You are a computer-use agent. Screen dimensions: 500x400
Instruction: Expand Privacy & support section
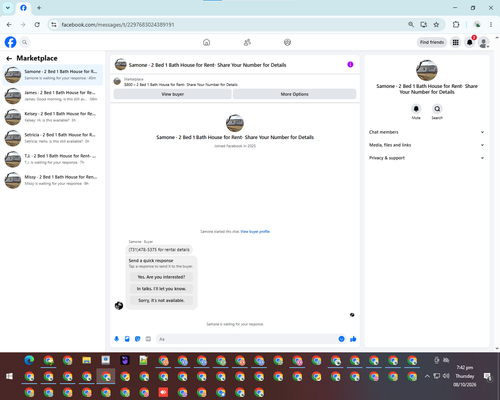(x=427, y=158)
